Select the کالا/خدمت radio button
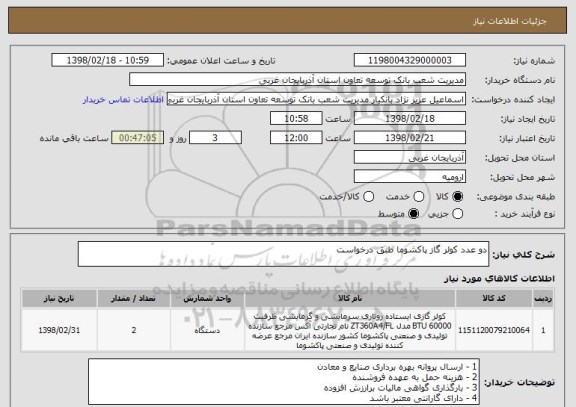 tap(368, 197)
